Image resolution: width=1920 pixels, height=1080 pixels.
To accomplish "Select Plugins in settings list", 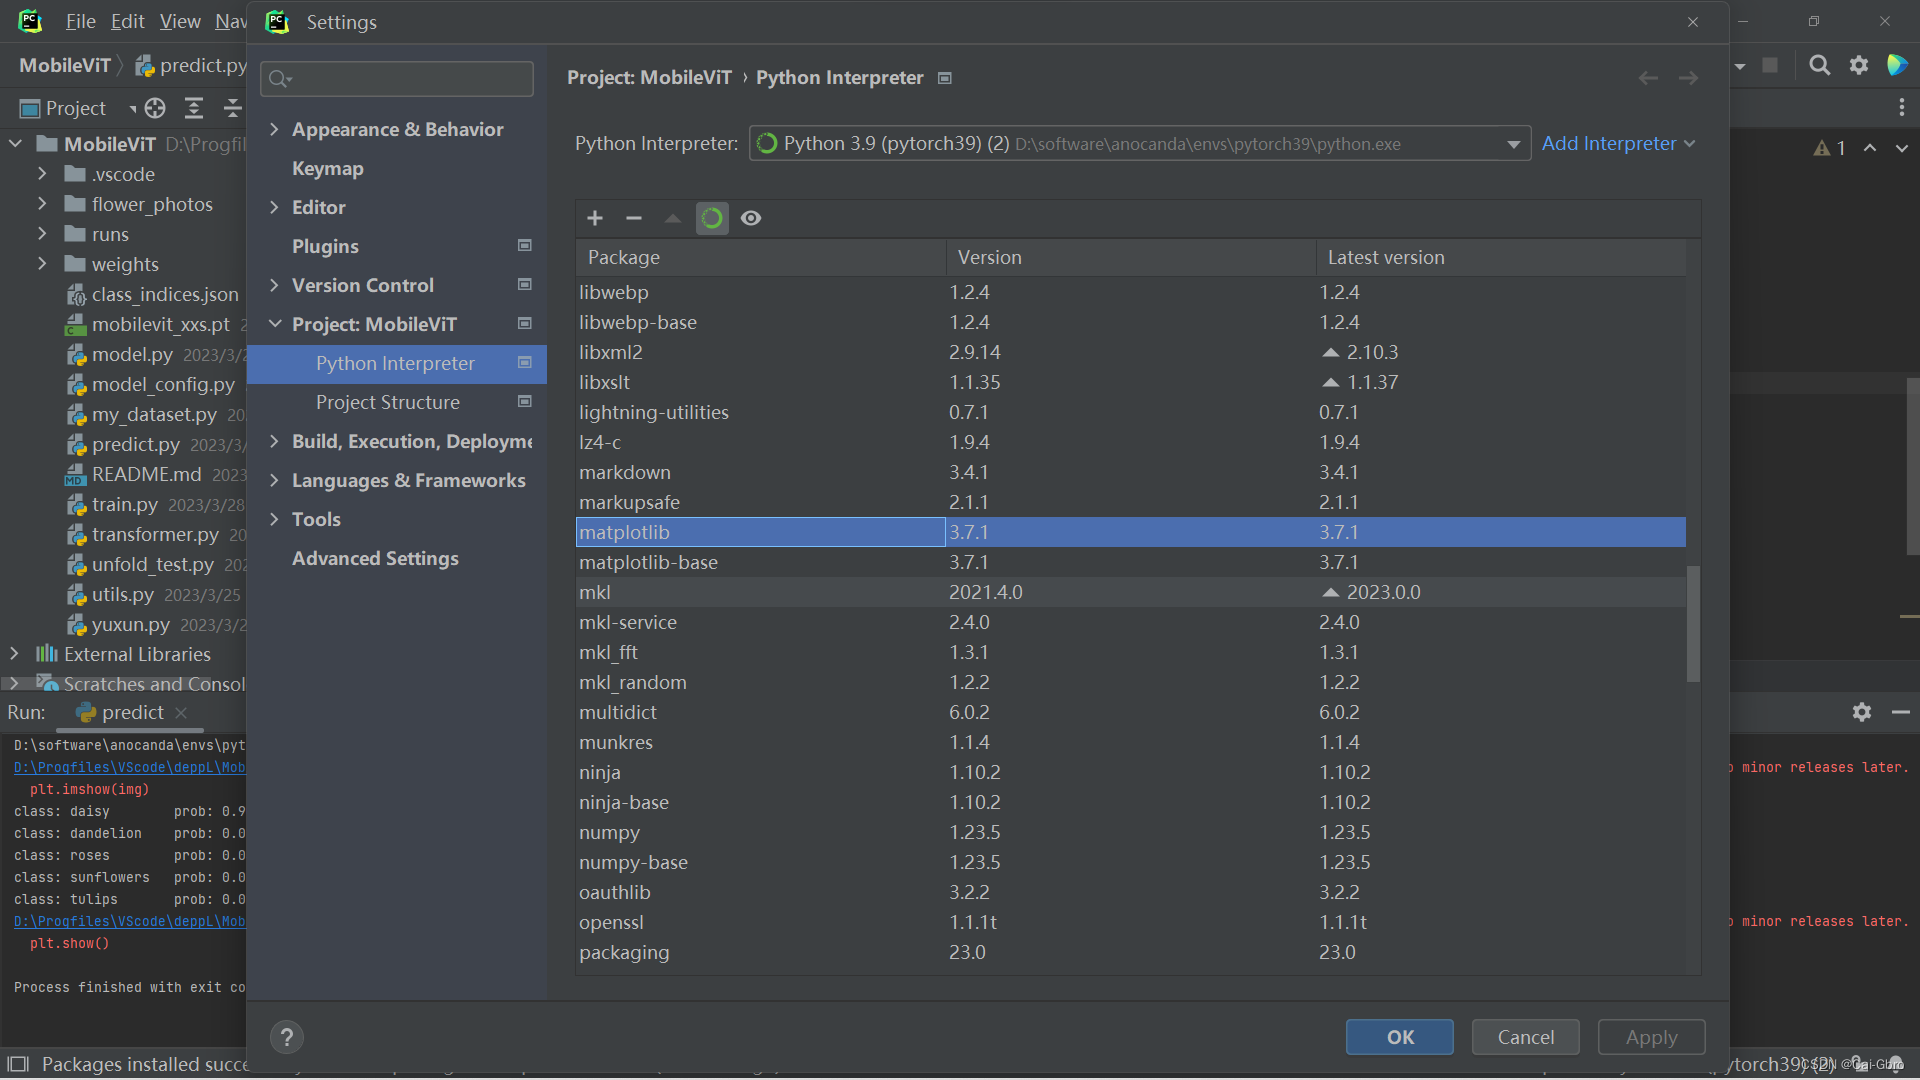I will pyautogui.click(x=325, y=246).
